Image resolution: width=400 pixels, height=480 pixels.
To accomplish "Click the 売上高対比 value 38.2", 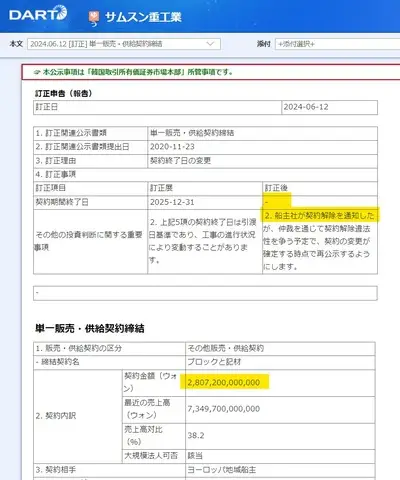I will pos(196,436).
